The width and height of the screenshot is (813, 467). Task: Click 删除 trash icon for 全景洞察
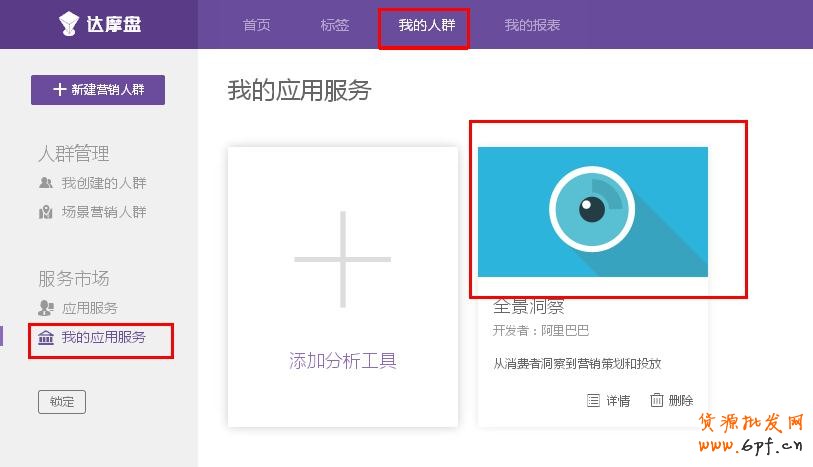click(657, 400)
